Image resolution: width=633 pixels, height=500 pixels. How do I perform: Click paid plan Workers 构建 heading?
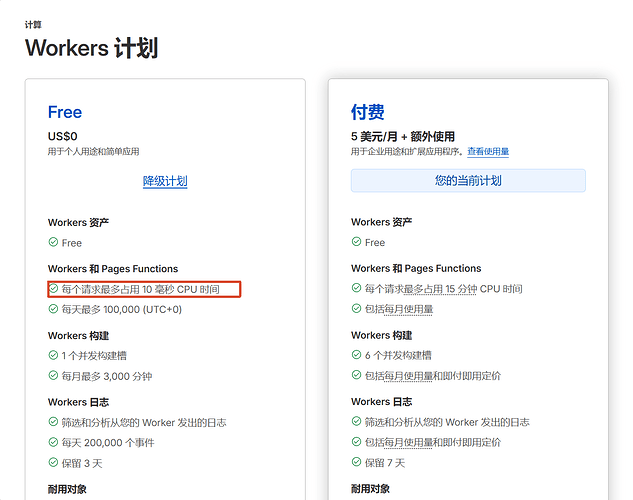coord(381,335)
